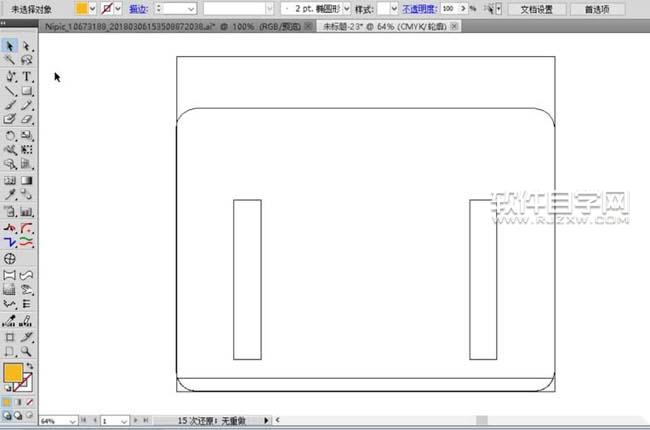Open the zoom level dropdown at bottom
Viewport: 650px width, 430px height.
[73, 421]
